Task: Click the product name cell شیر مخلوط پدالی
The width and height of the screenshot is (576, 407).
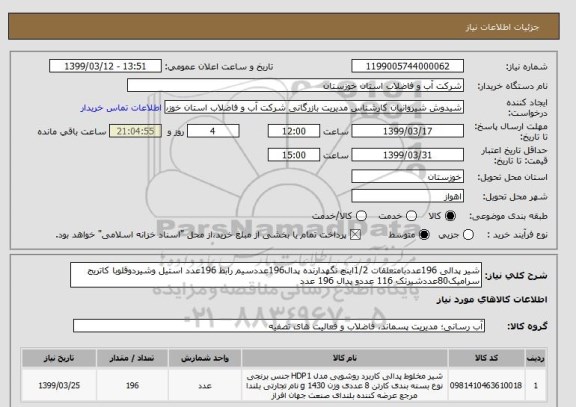Action: [x=345, y=386]
